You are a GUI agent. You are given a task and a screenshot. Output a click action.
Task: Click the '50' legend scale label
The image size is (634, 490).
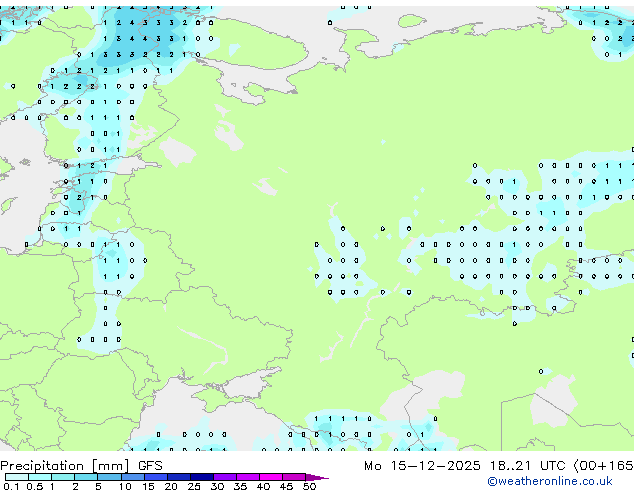point(309,486)
